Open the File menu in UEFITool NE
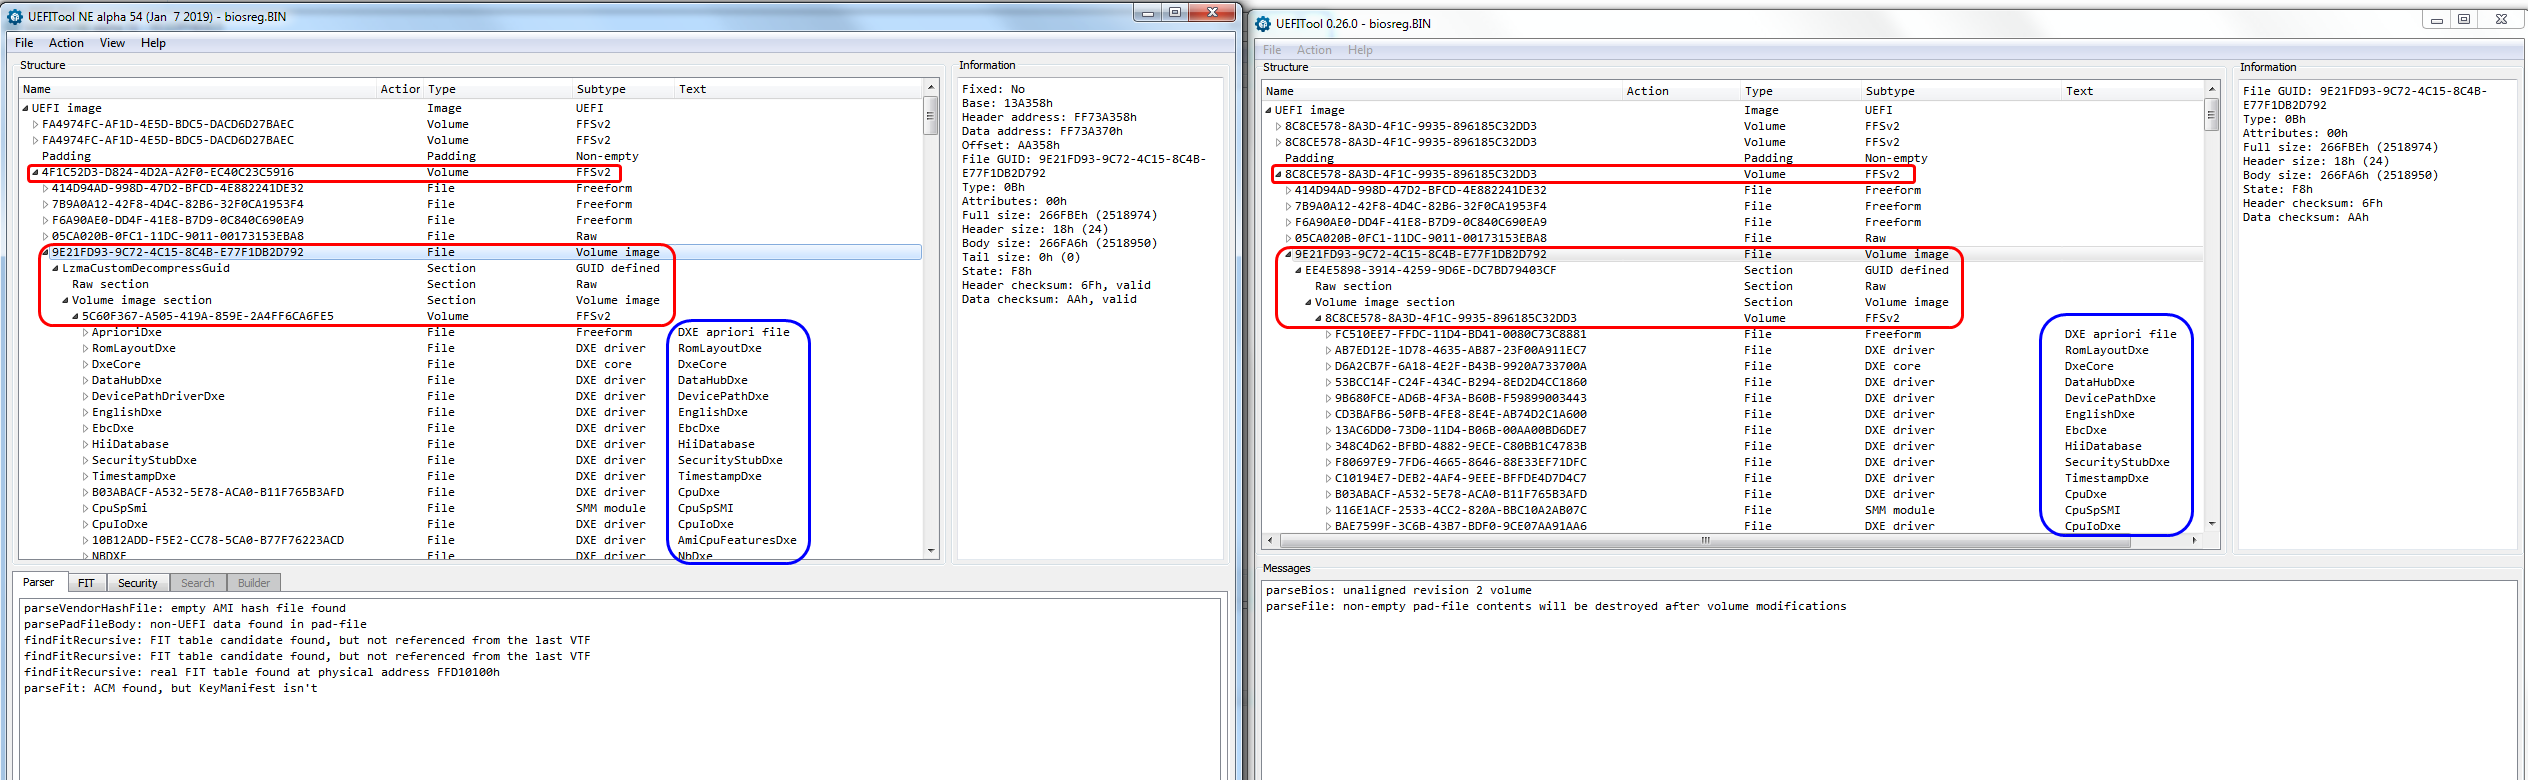This screenshot has height=780, width=2528. 24,43
